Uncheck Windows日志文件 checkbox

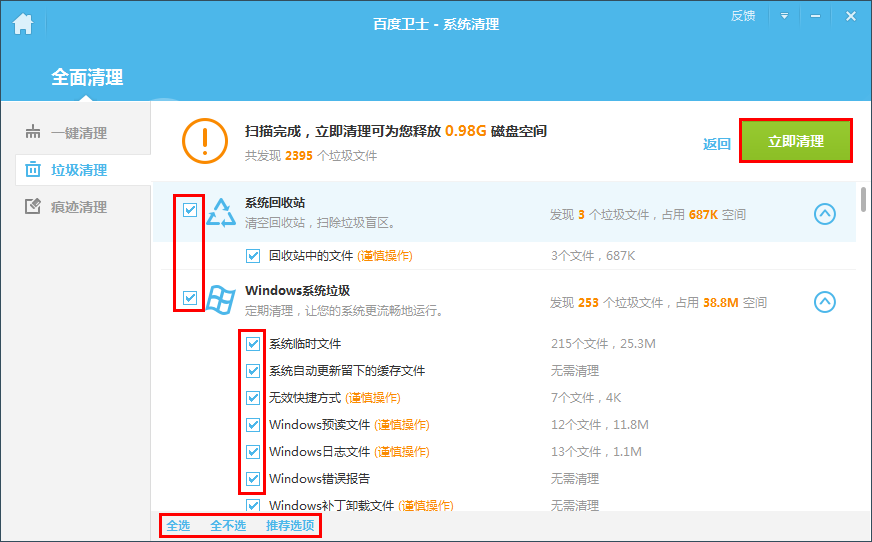(x=253, y=451)
